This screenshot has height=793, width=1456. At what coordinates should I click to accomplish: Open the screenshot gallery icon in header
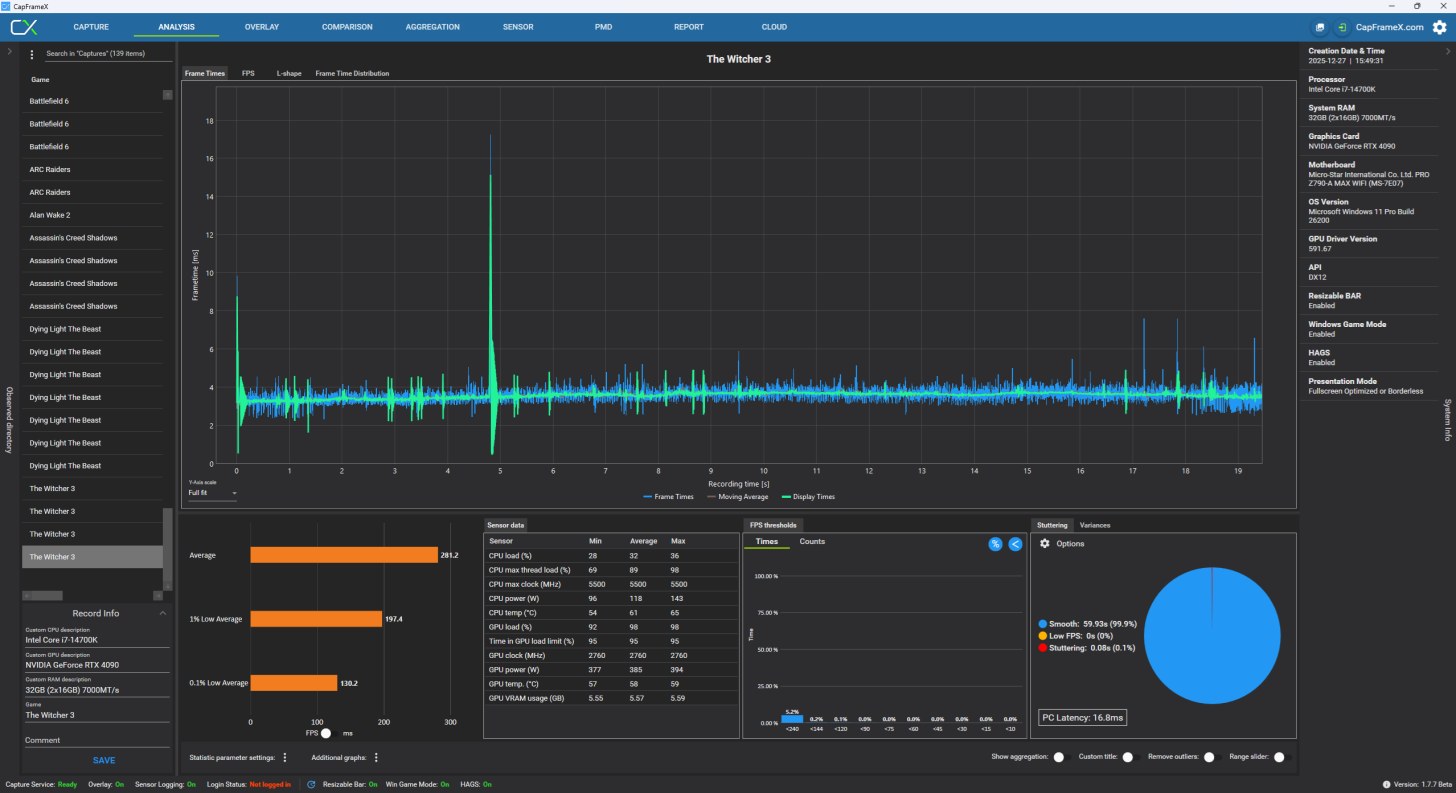point(1319,27)
